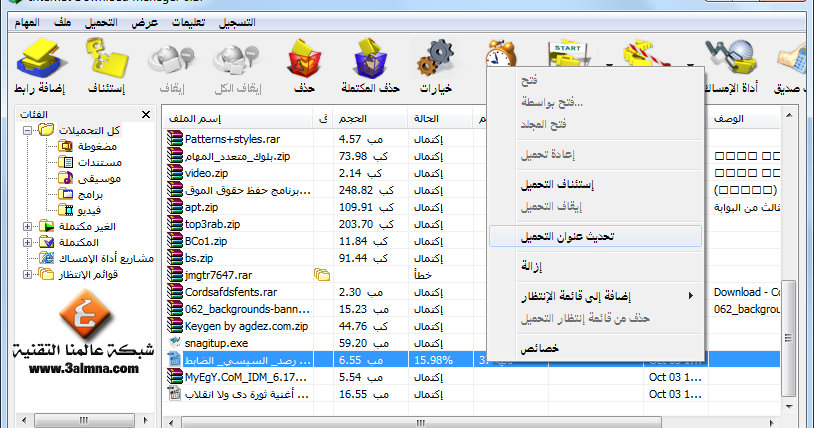The width and height of the screenshot is (814, 428).
Task: Choose Remove (إزالة) in context menu
Action: pyautogui.click(x=595, y=266)
